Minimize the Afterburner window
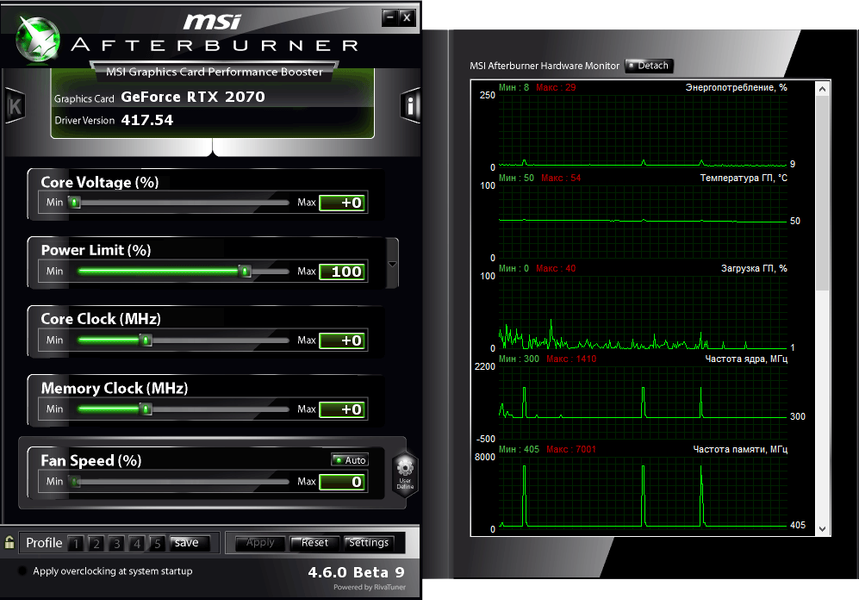859x600 pixels. 390,18
